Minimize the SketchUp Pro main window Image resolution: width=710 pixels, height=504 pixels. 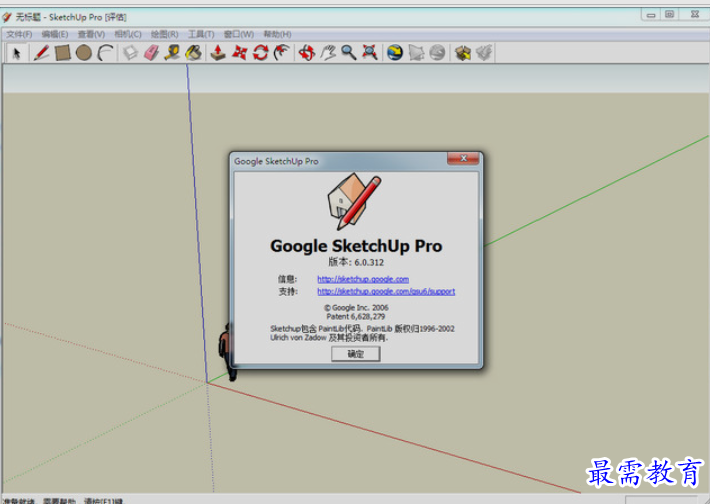[651, 15]
